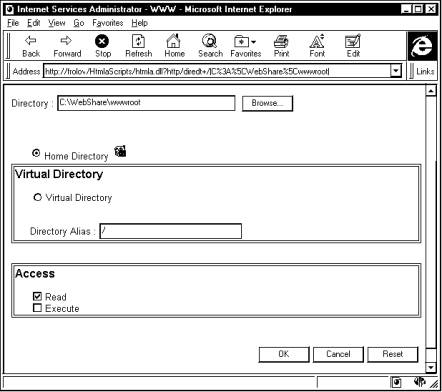Confirm settings with the OK button
442x392 pixels.
point(284,354)
